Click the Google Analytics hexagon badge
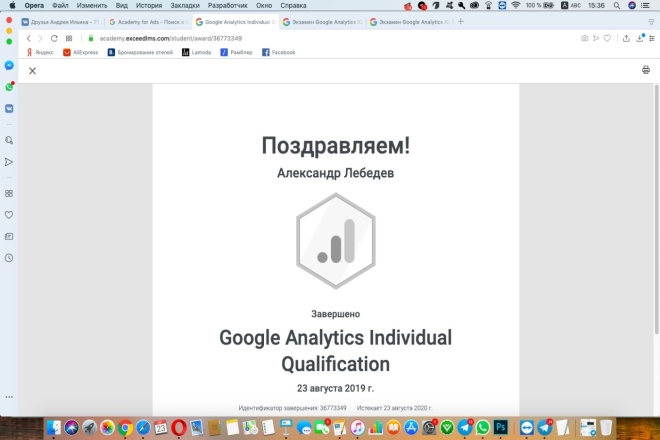This screenshot has height=440, width=660. [x=335, y=241]
